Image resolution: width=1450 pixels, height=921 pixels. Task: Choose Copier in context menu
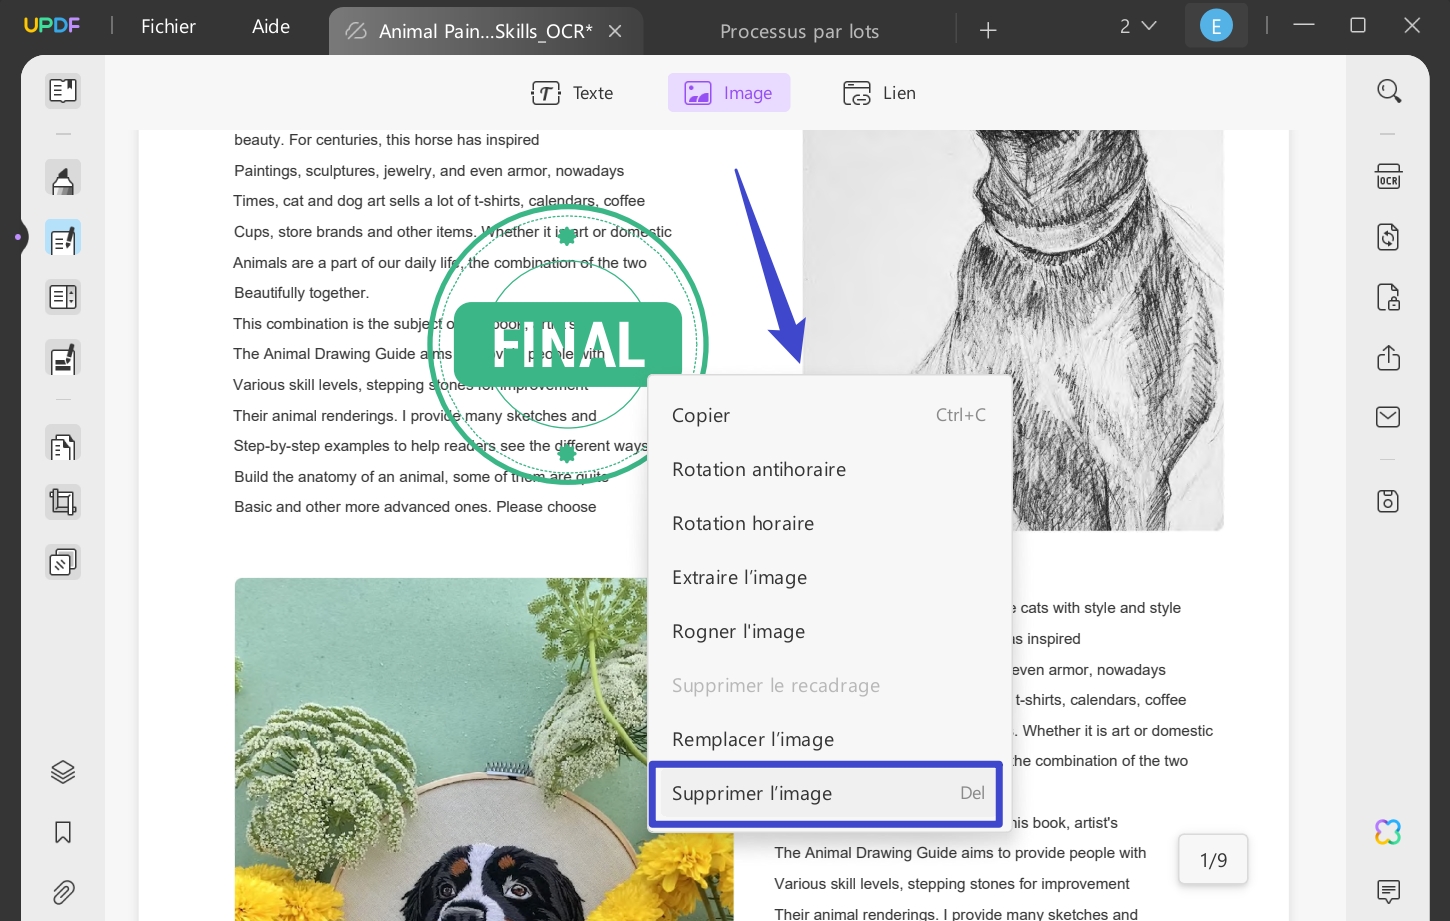coord(830,415)
